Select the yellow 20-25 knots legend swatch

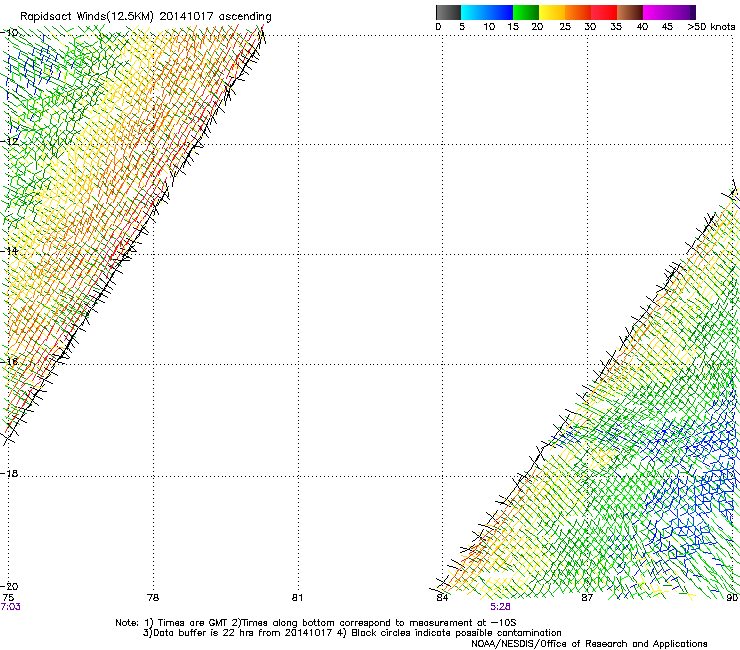pos(552,12)
